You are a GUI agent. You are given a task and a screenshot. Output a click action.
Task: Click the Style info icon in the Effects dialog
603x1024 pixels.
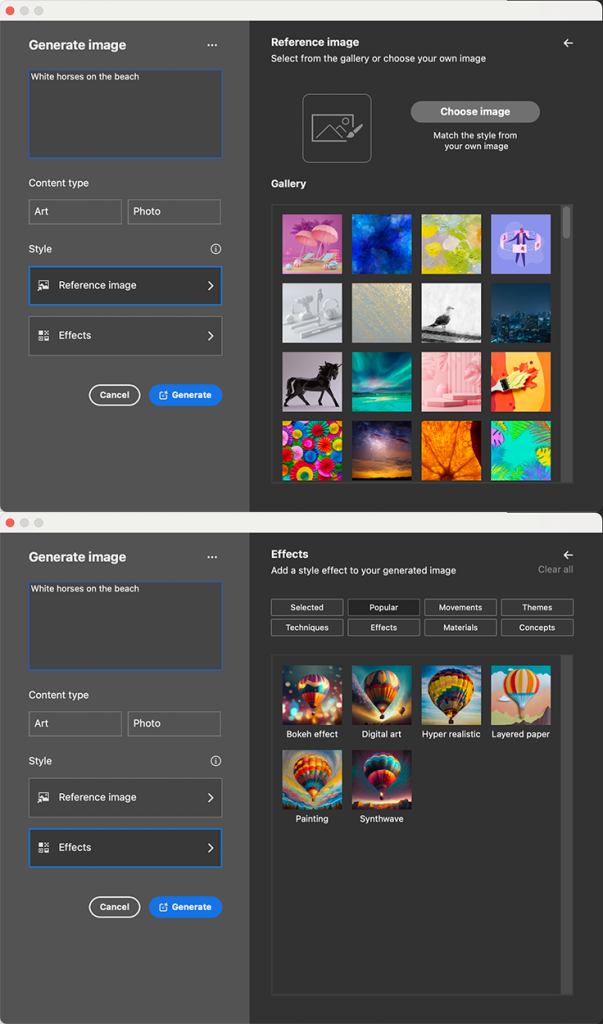coord(215,761)
